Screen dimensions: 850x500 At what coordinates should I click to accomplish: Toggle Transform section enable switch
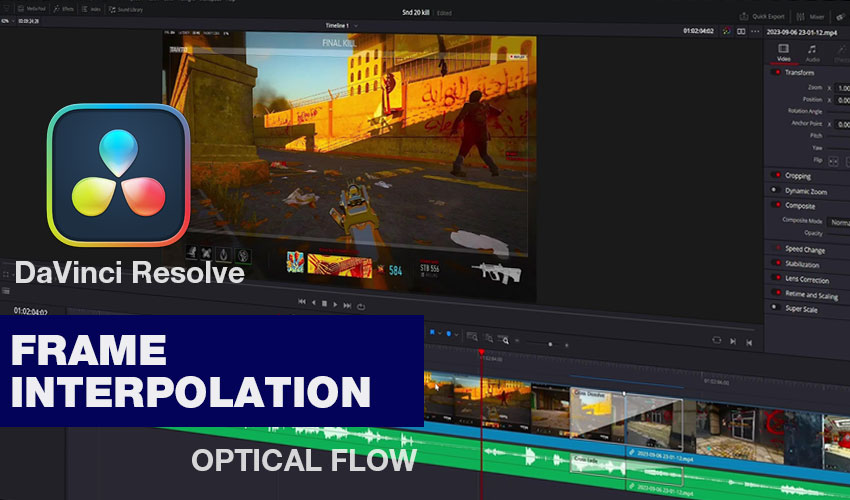776,72
